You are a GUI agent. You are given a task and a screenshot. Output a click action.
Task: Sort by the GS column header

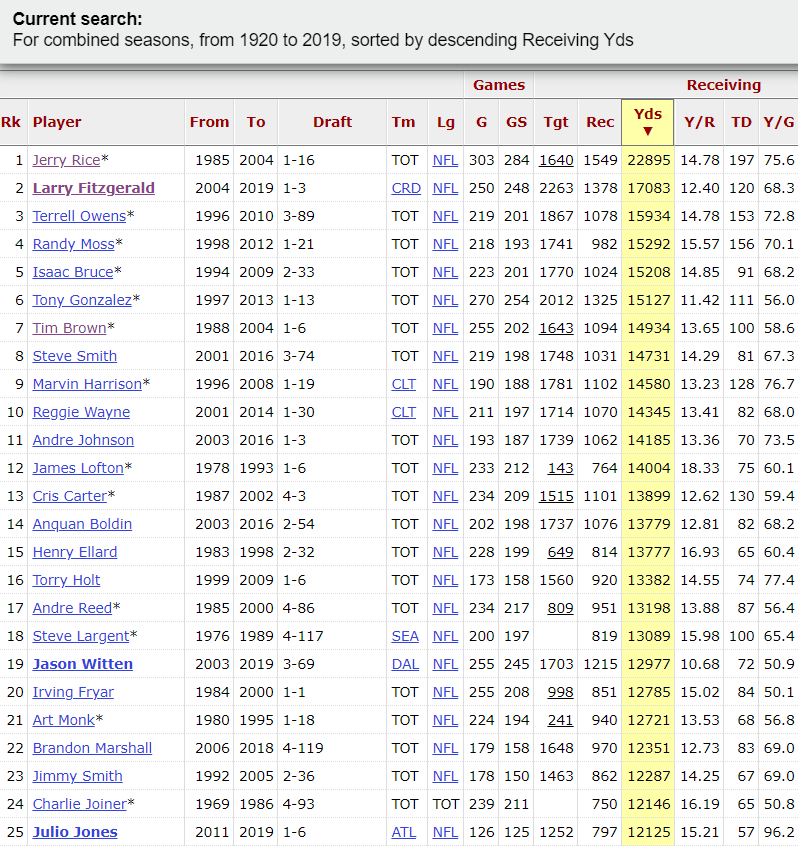[516, 122]
